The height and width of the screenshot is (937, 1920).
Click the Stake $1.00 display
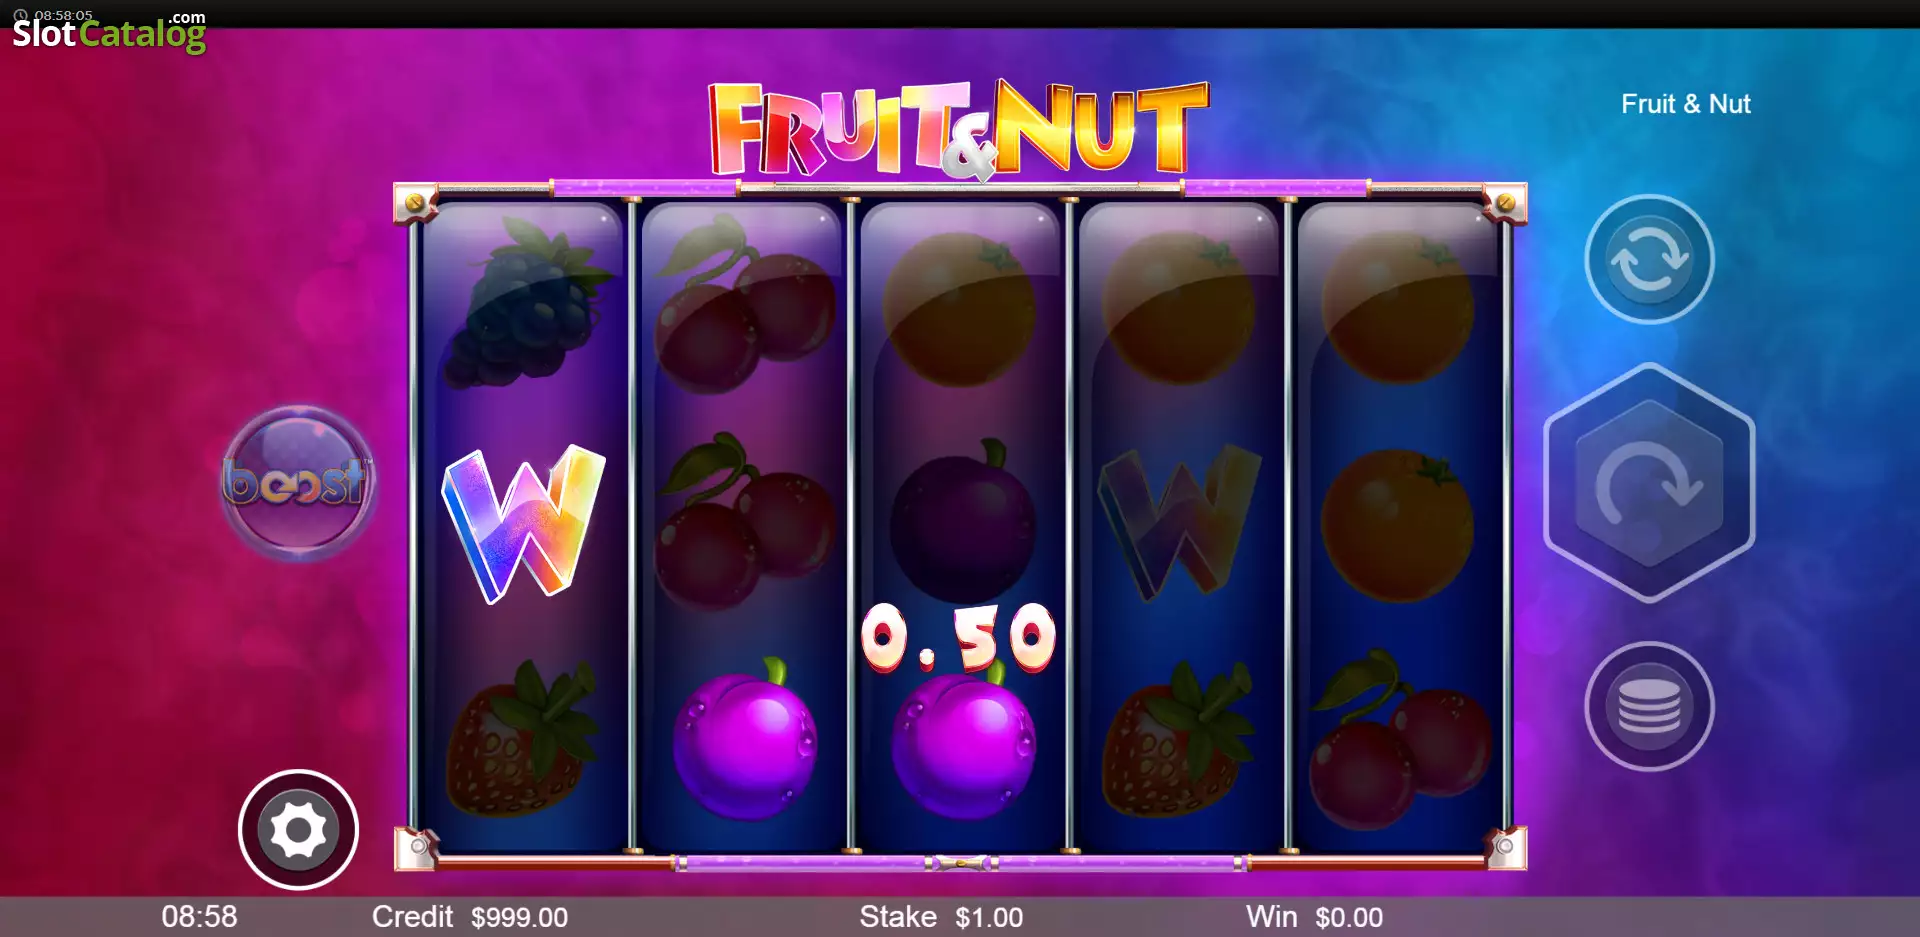coord(941,917)
